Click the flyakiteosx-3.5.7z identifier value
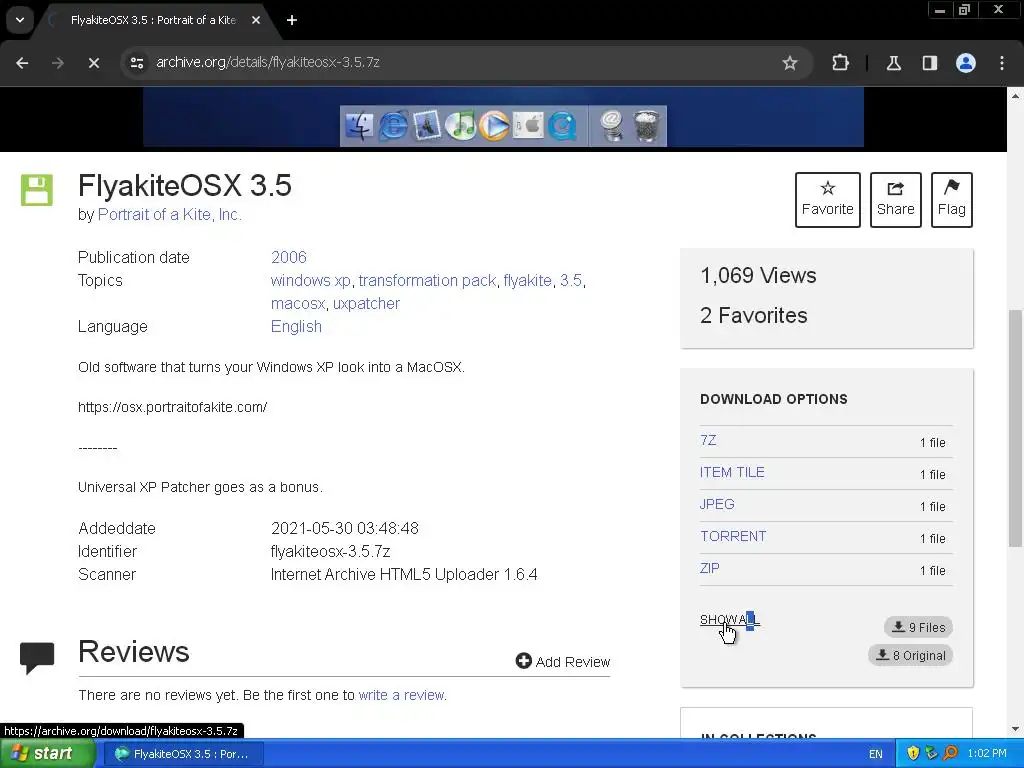1024x768 pixels. point(330,552)
